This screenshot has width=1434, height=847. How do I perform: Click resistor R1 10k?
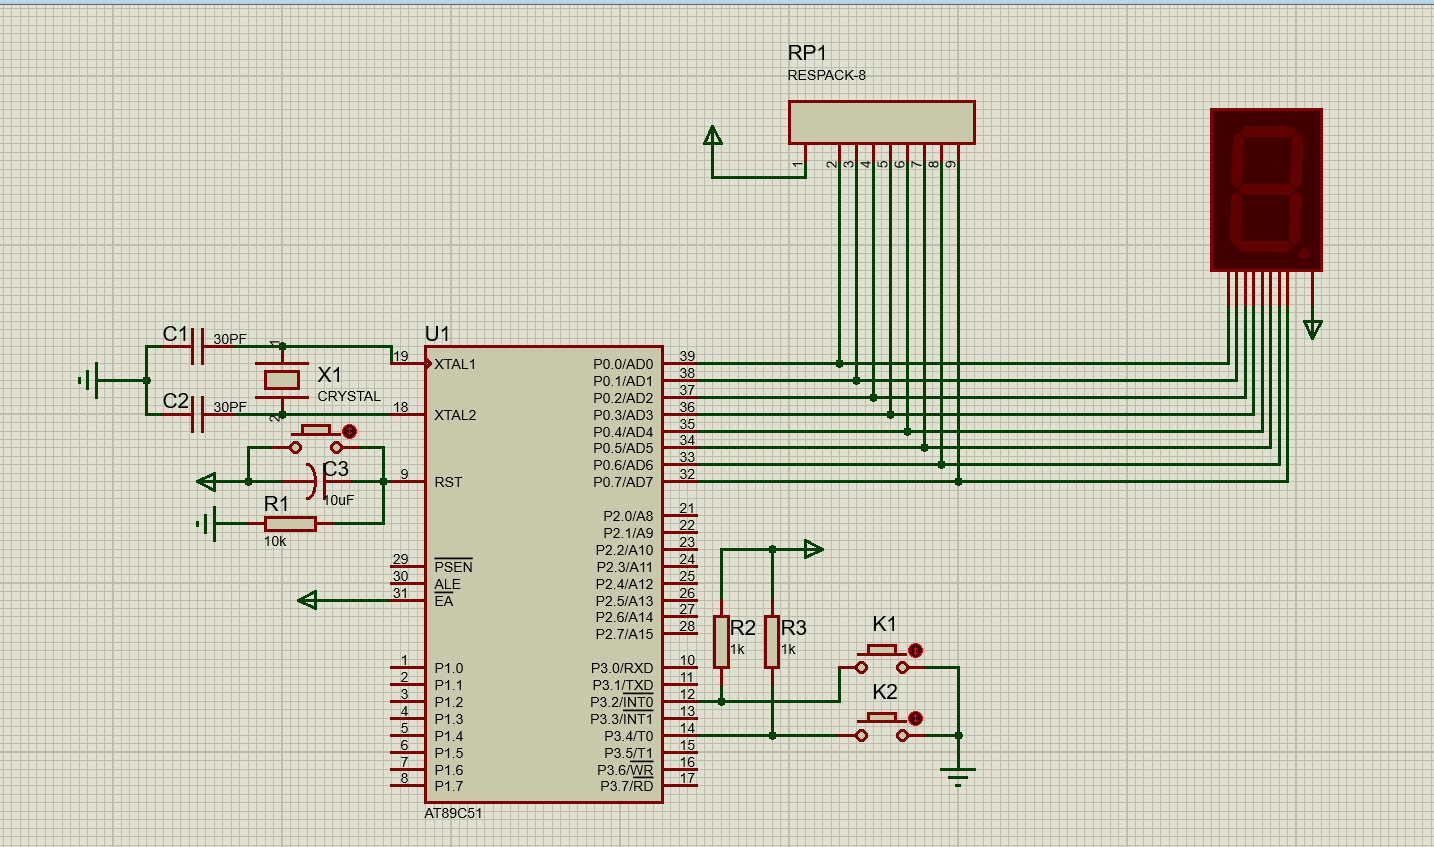290,524
